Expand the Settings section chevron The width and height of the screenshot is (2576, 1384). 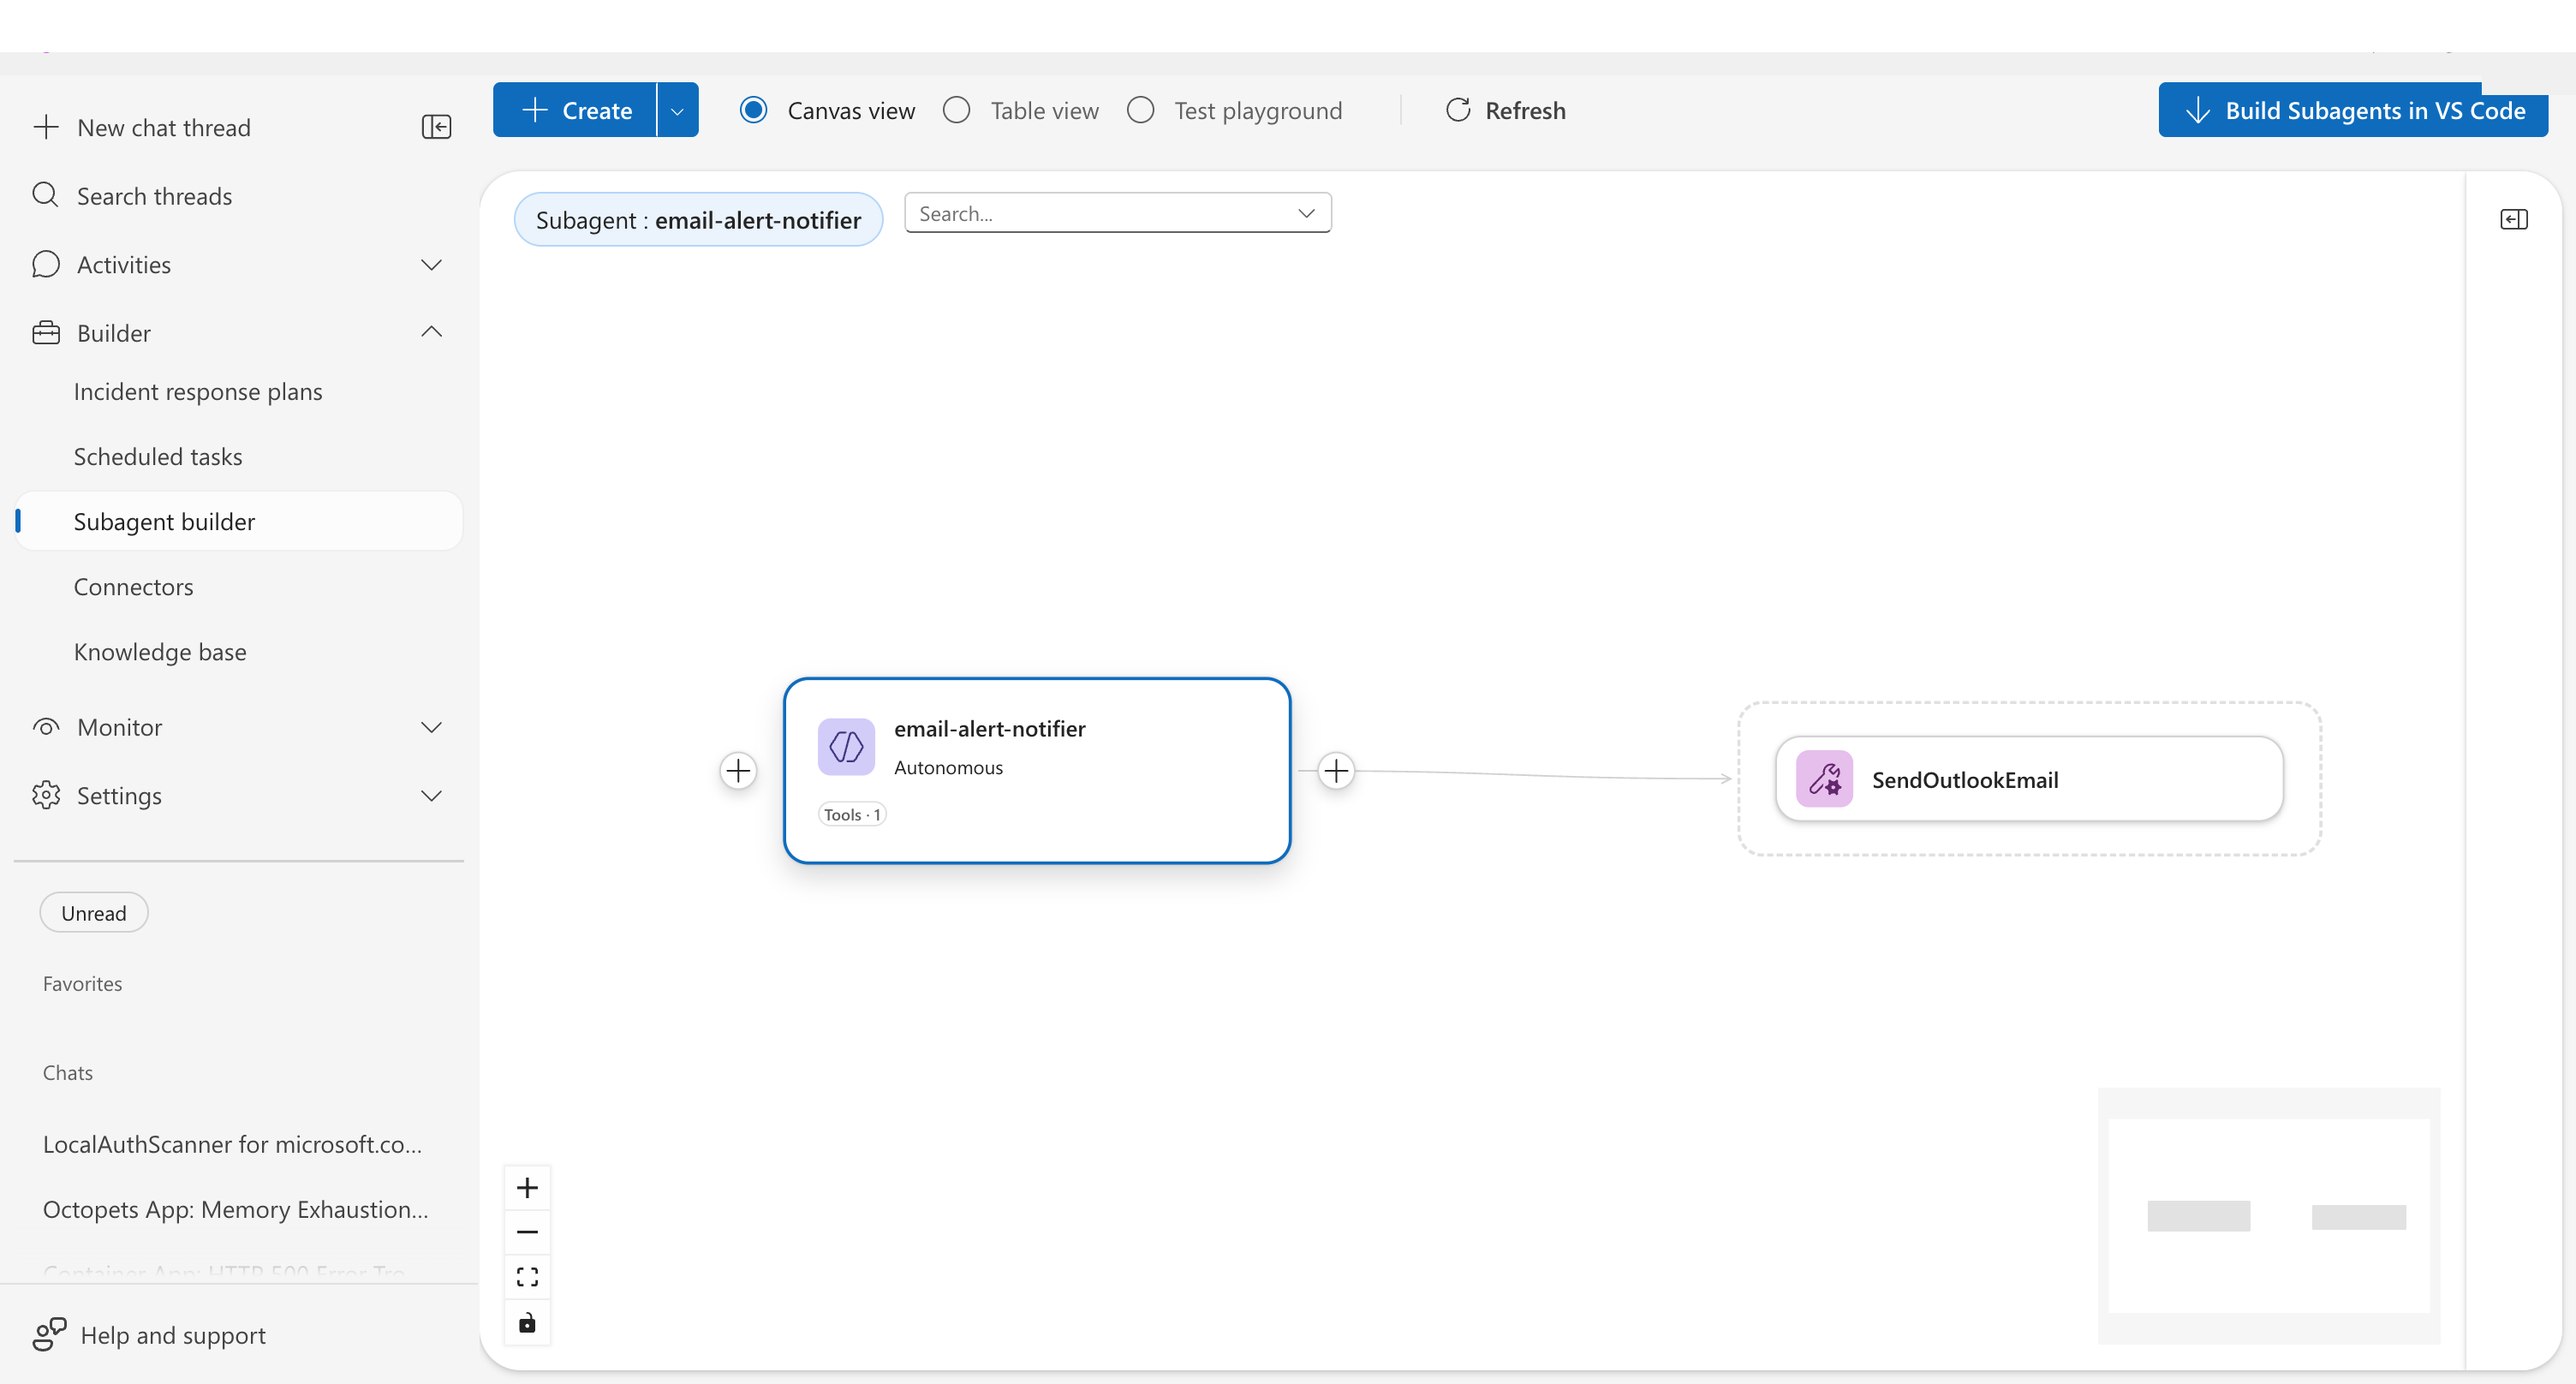coord(431,795)
